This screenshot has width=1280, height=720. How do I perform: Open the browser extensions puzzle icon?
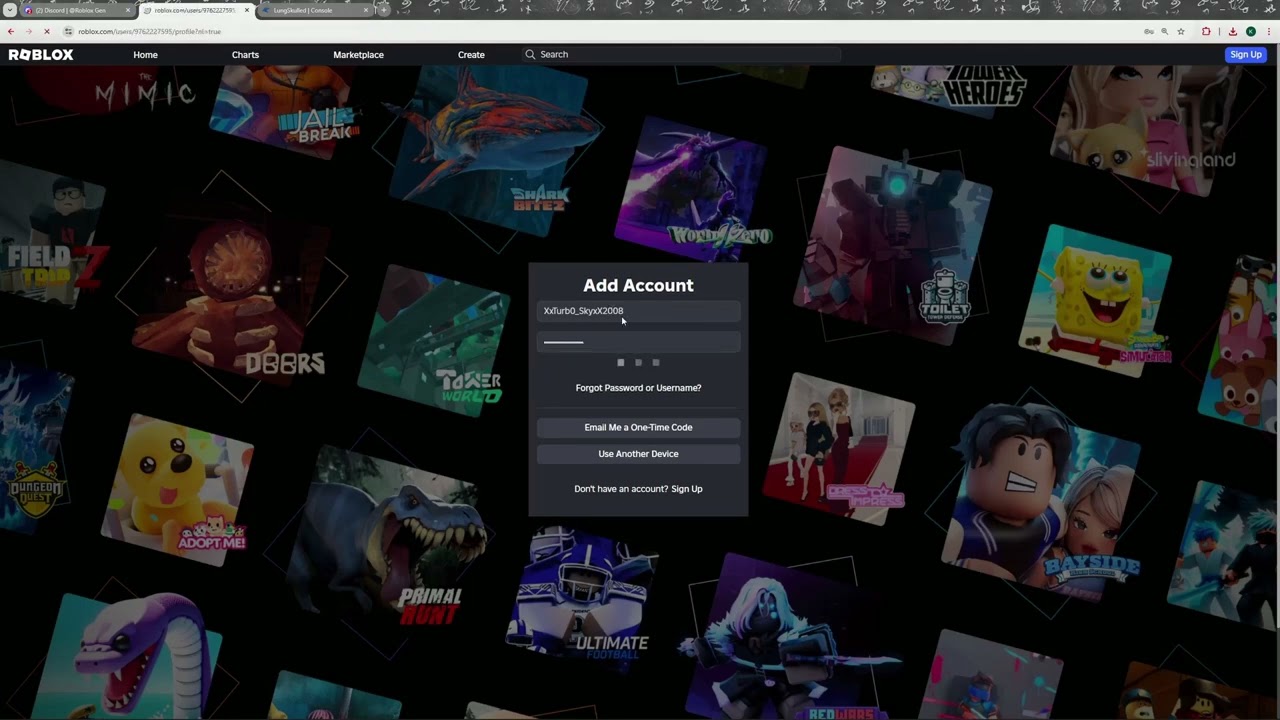(1206, 32)
